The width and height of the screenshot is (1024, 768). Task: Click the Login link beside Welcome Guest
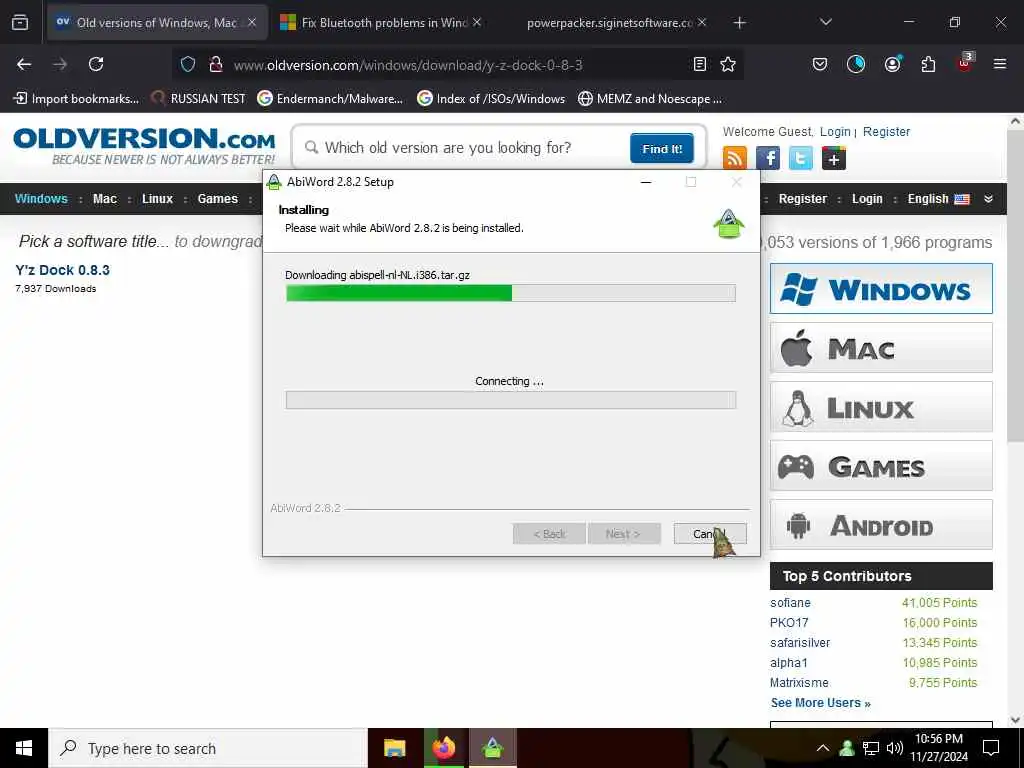point(835,131)
